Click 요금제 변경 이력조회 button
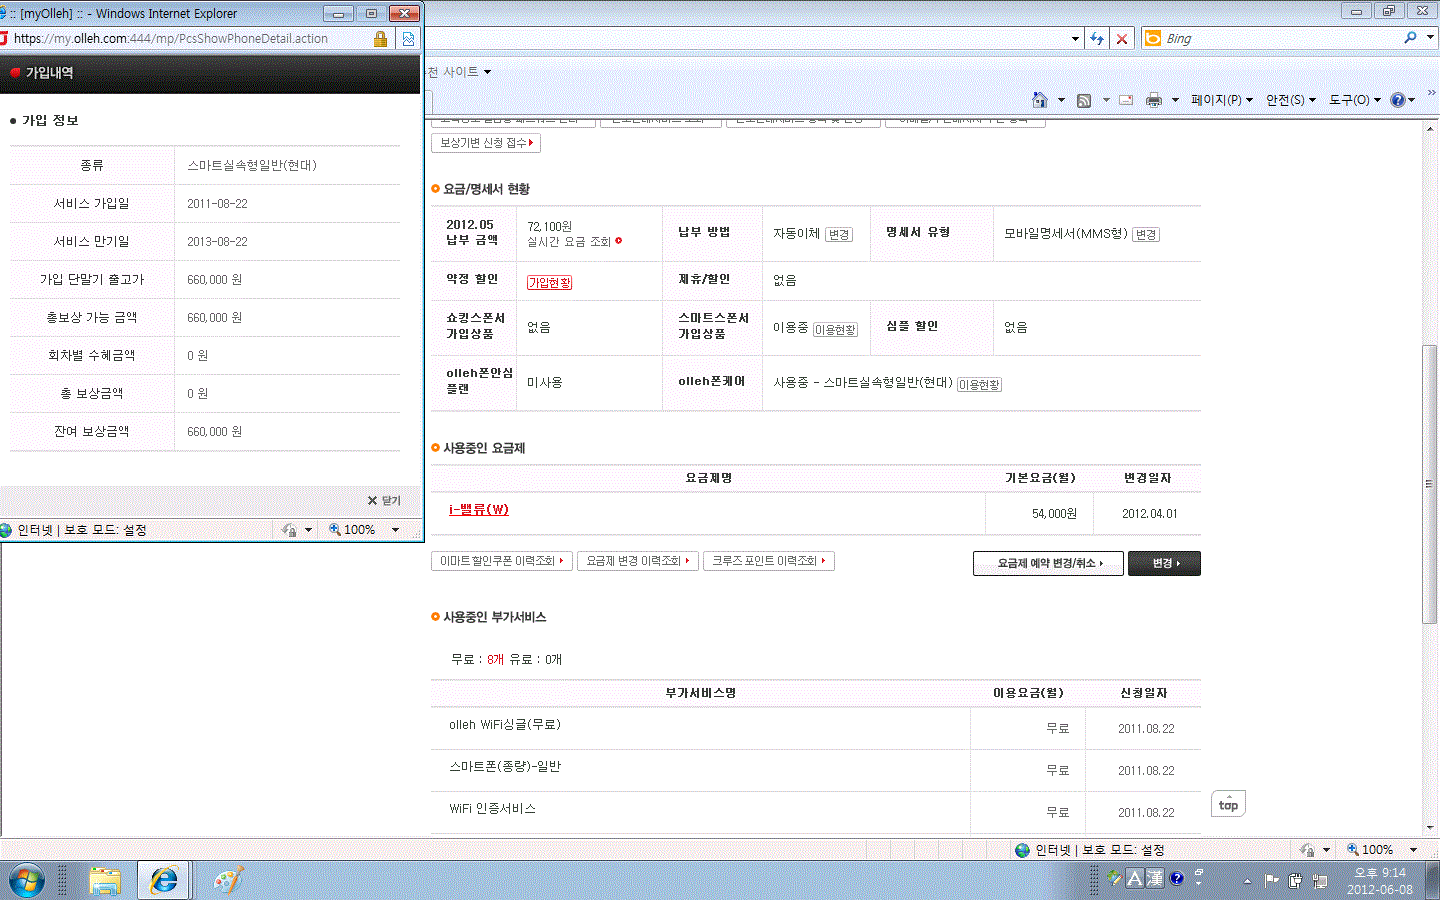 637,561
